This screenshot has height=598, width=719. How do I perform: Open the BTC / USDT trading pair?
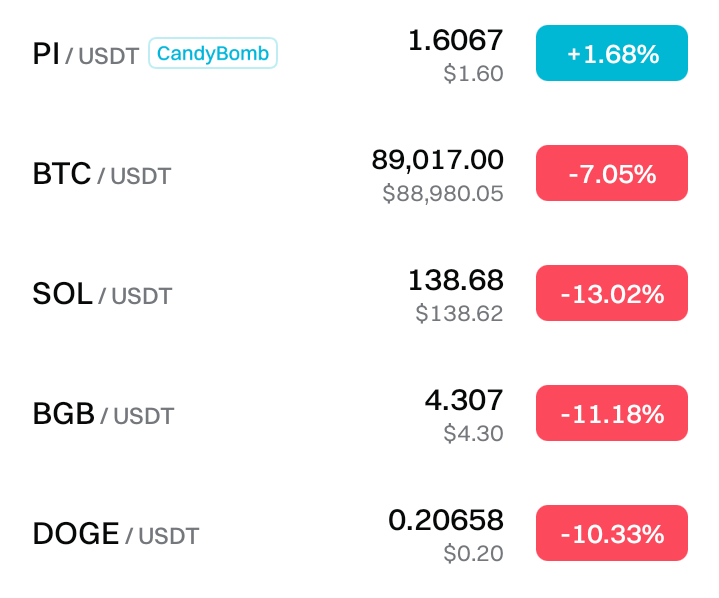pos(102,175)
